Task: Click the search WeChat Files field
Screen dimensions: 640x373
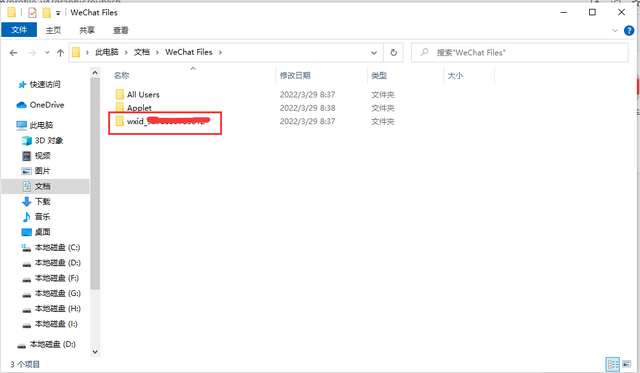Action: pos(520,53)
